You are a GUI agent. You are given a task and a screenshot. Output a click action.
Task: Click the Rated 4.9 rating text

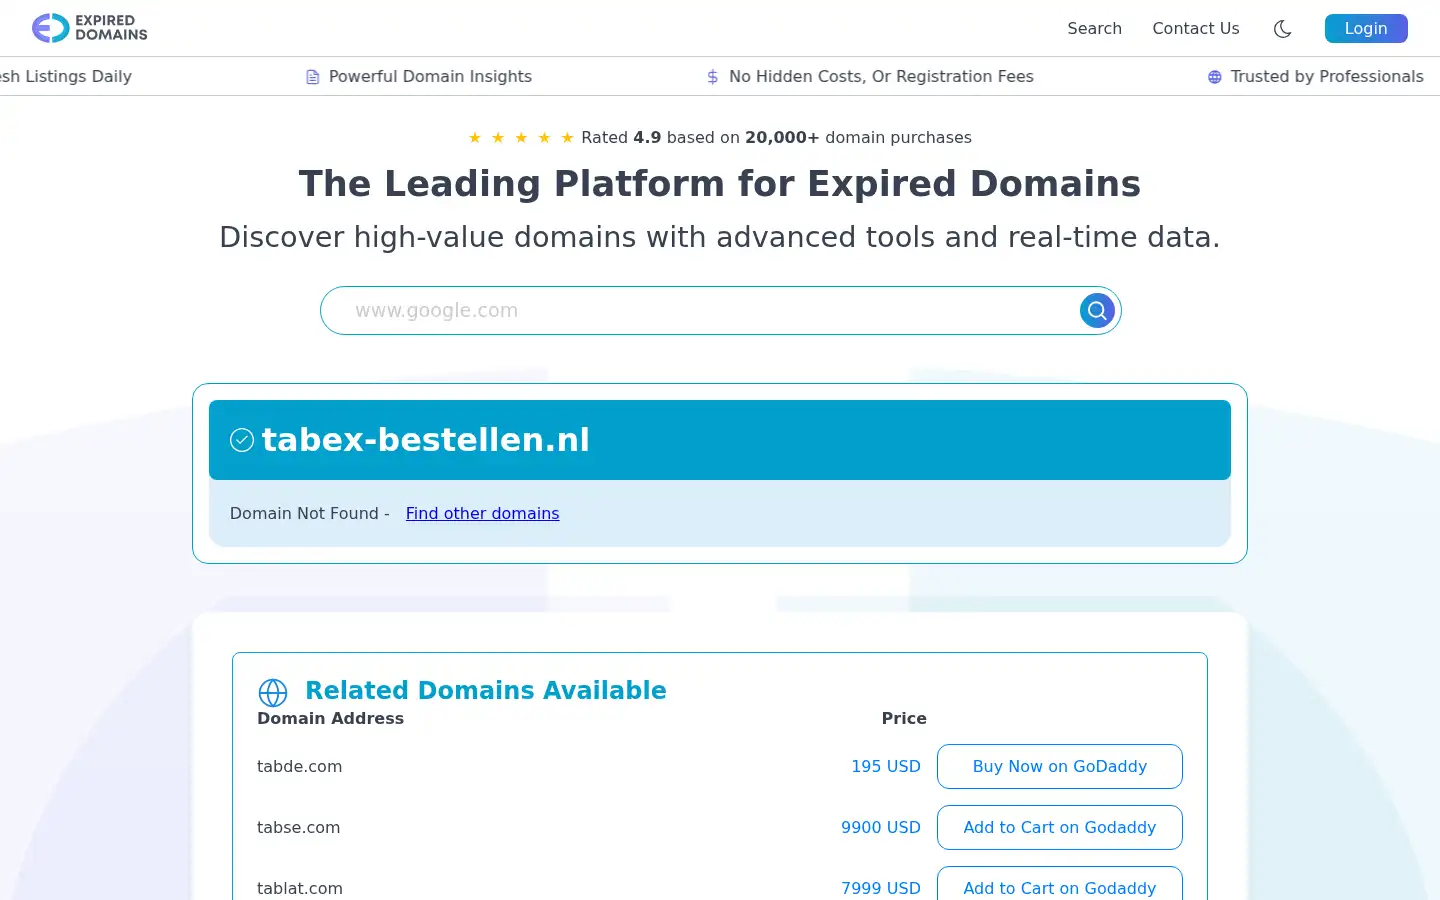coord(776,138)
